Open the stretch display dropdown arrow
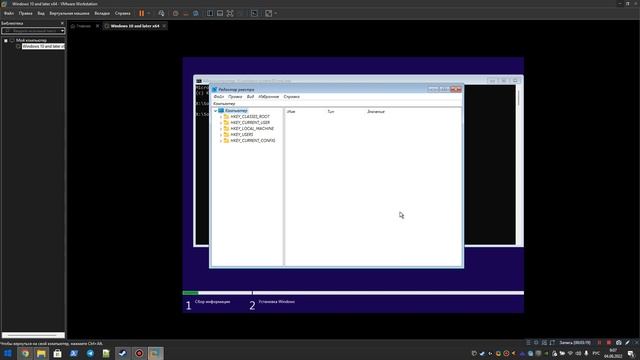 pyautogui.click(x=276, y=13)
